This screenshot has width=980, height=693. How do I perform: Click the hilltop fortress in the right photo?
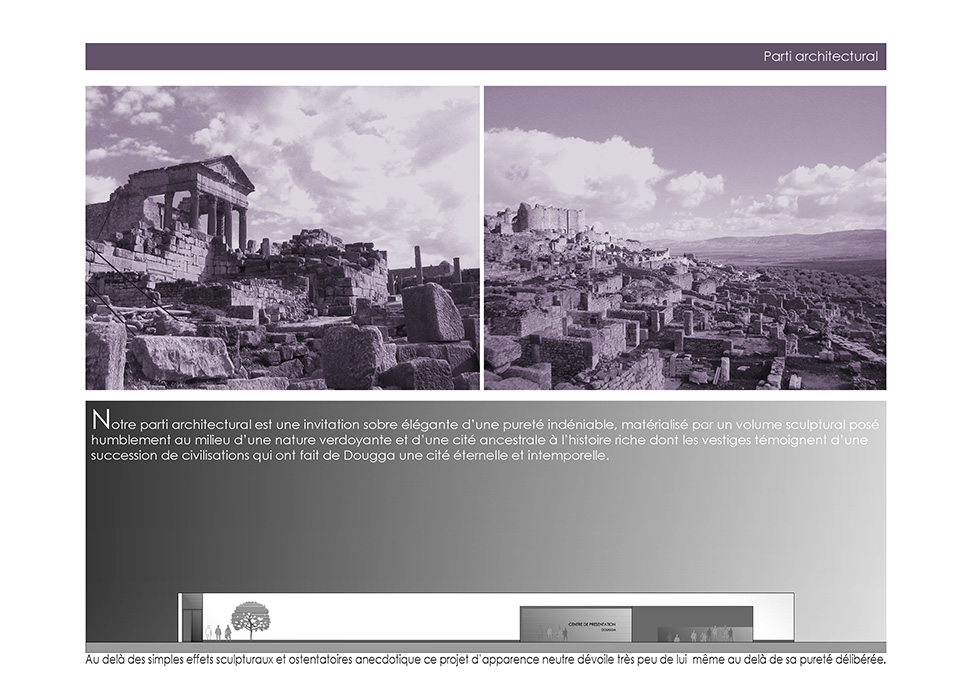(546, 217)
